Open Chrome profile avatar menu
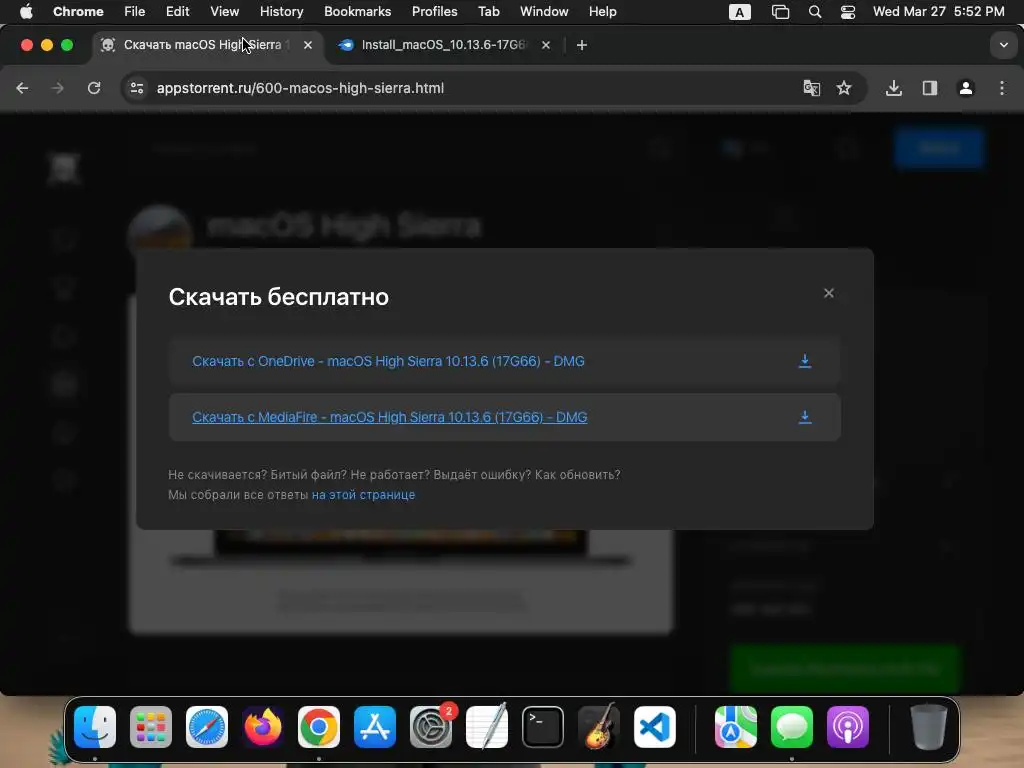The image size is (1024, 768). [965, 88]
